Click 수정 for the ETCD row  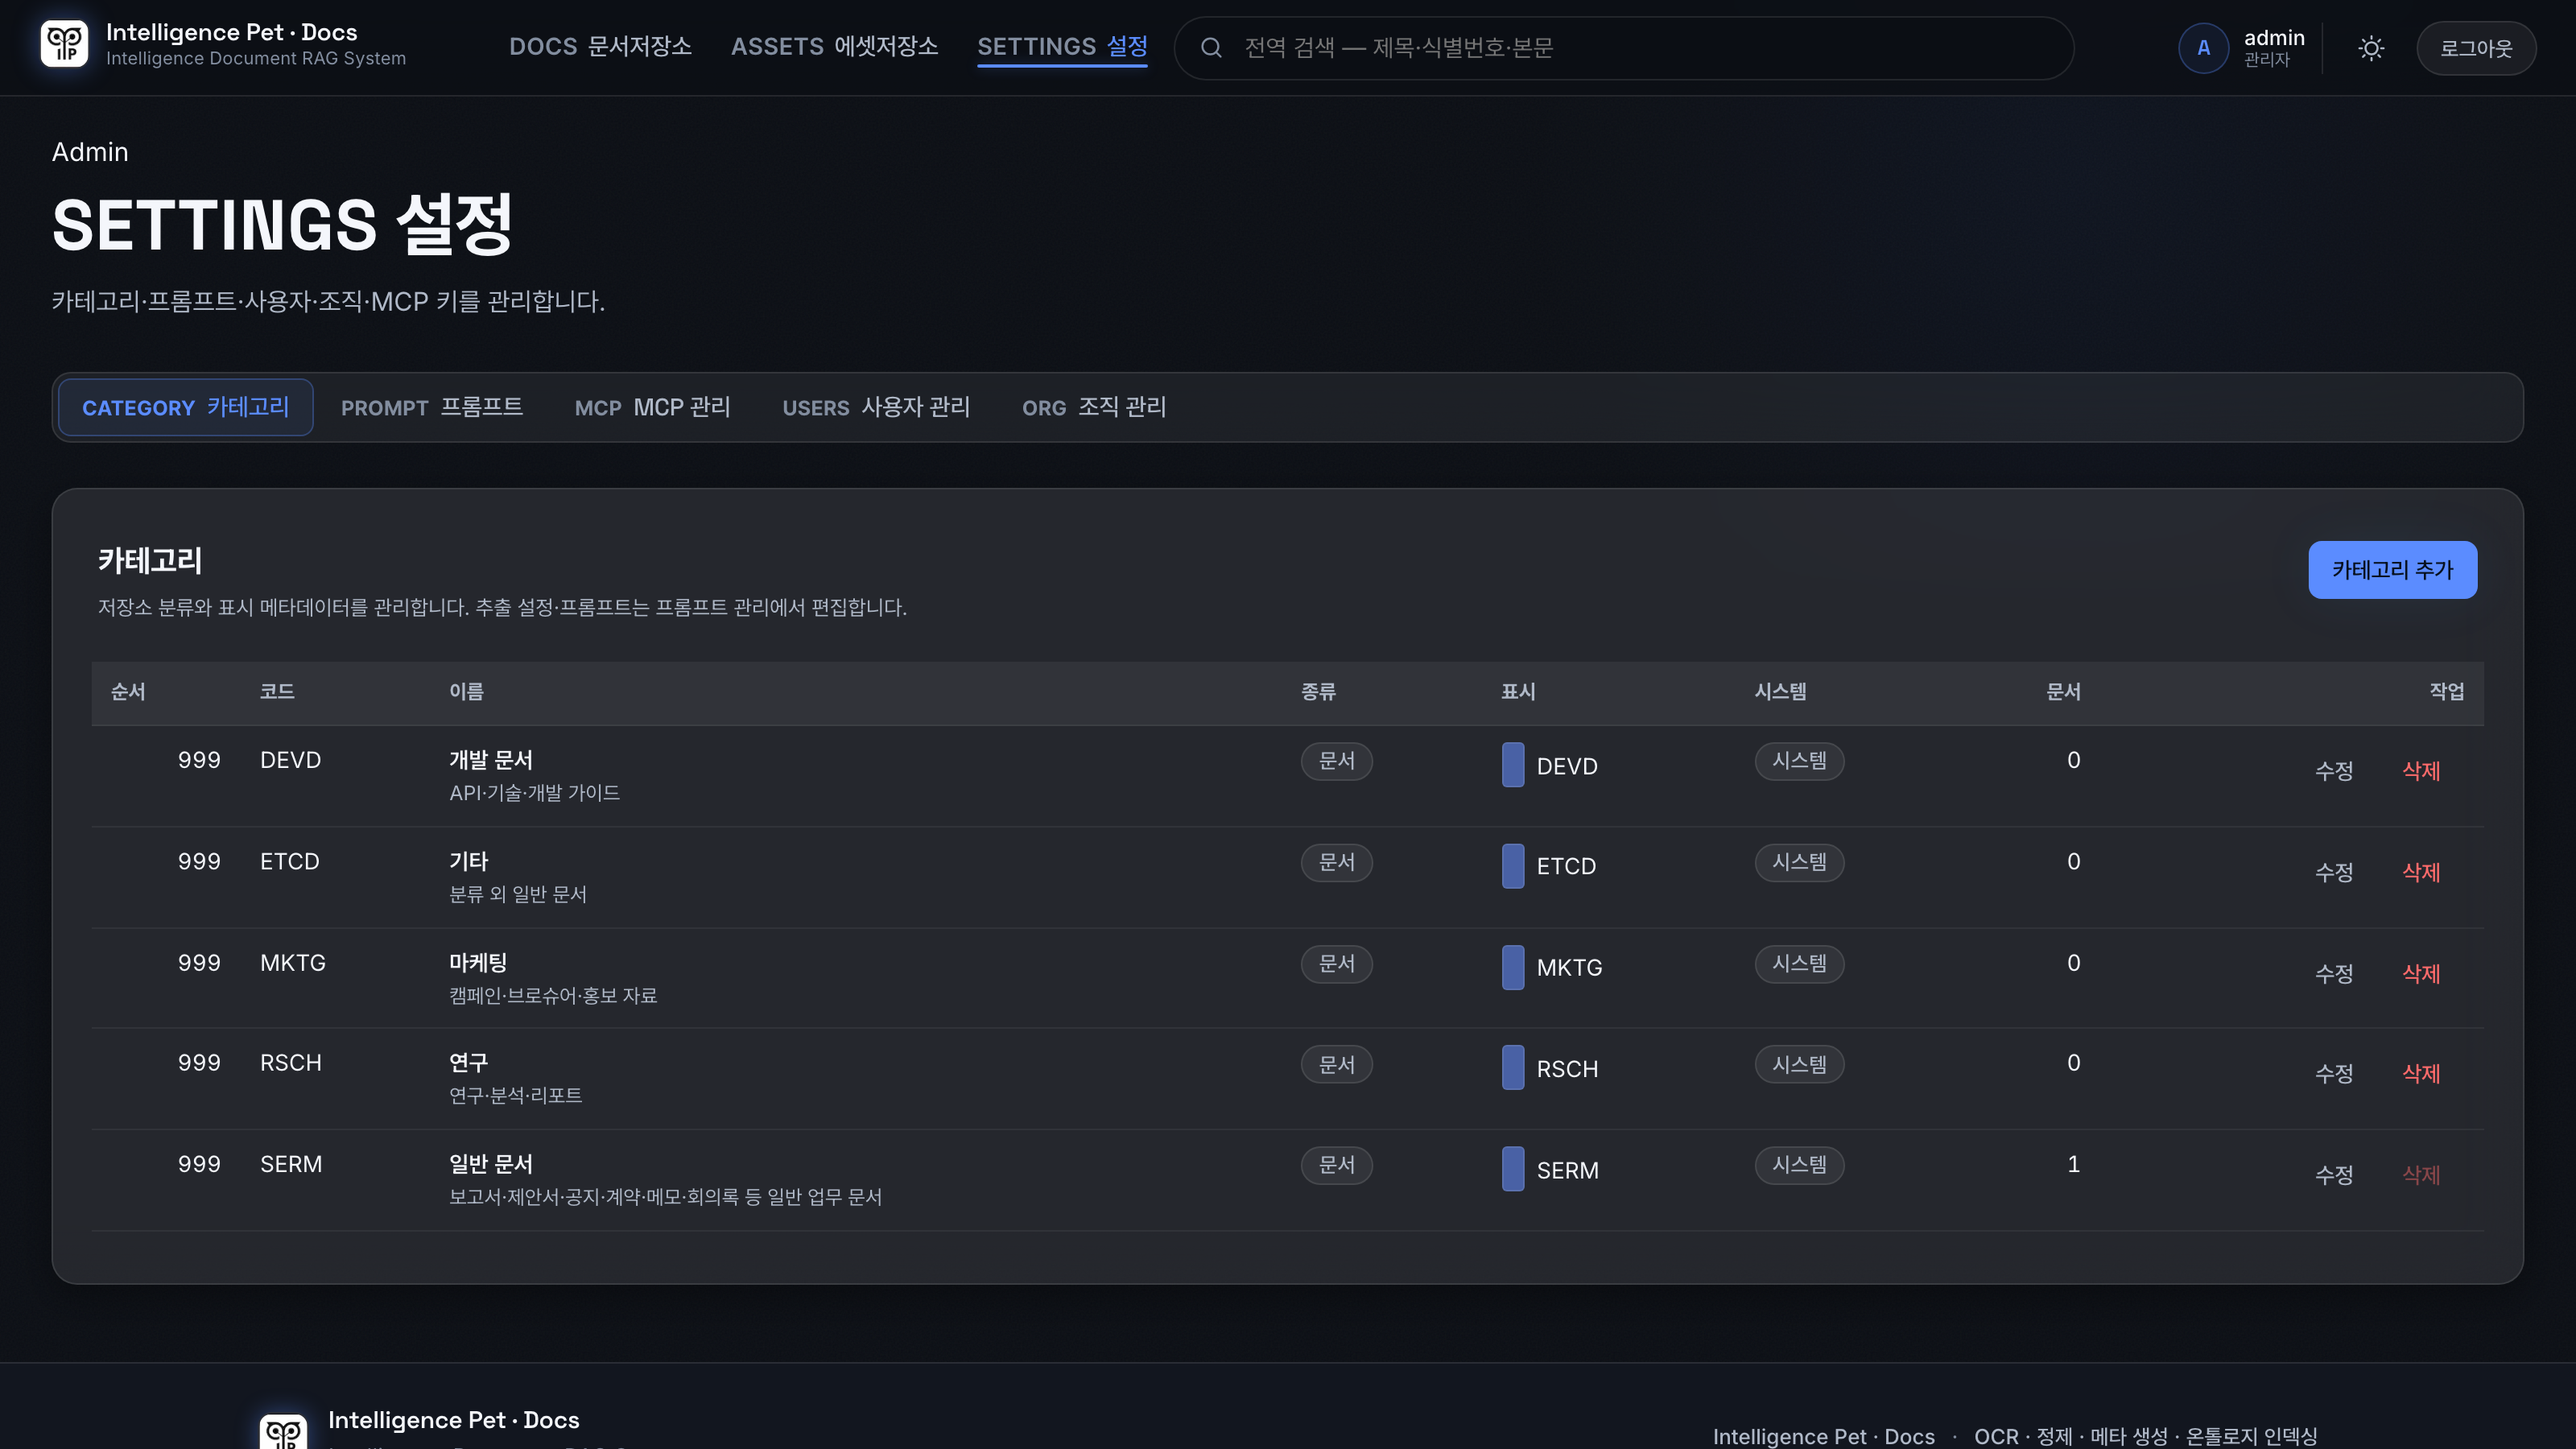(x=2334, y=872)
